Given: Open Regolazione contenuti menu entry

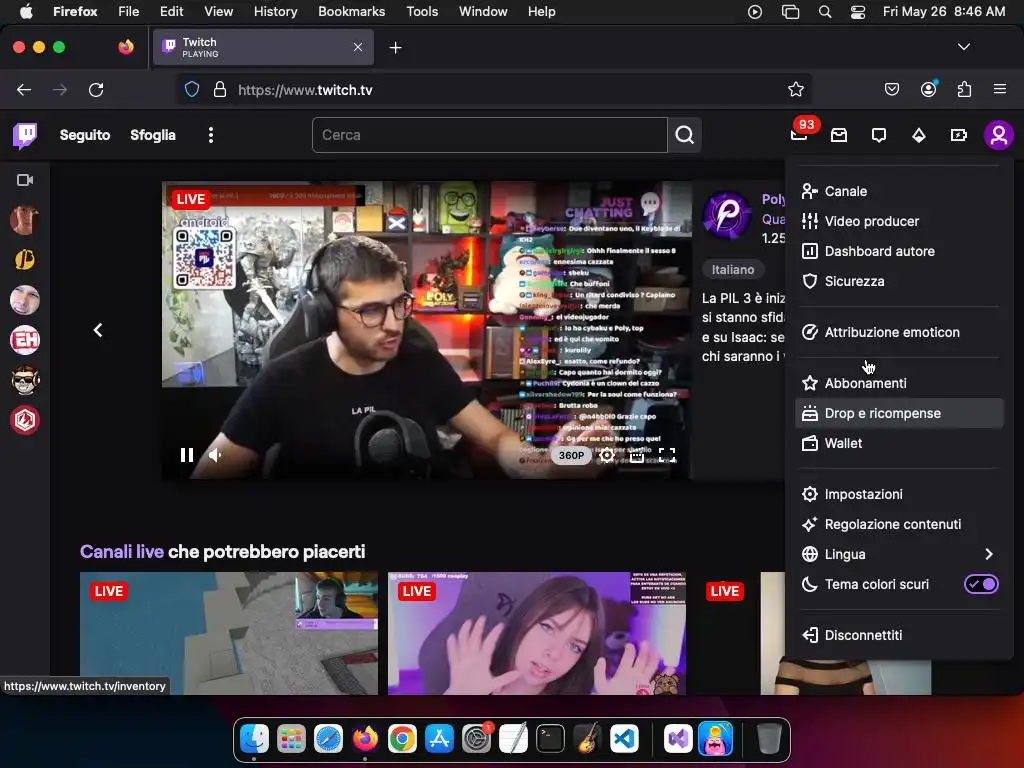Looking at the screenshot, I should pos(900,524).
